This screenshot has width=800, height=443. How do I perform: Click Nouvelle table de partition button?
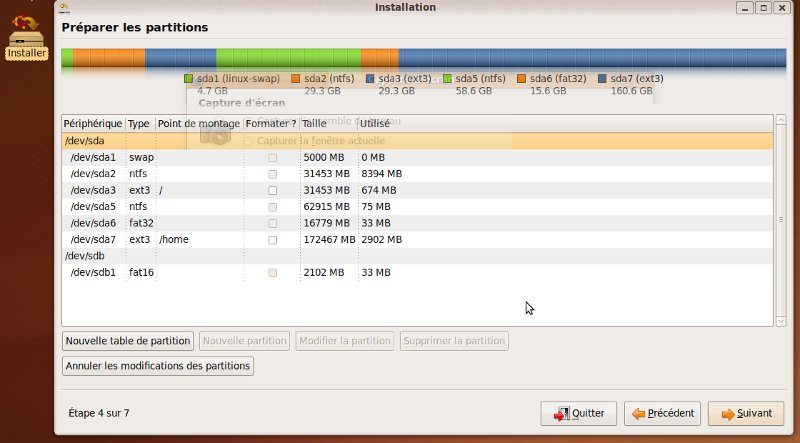[128, 341]
